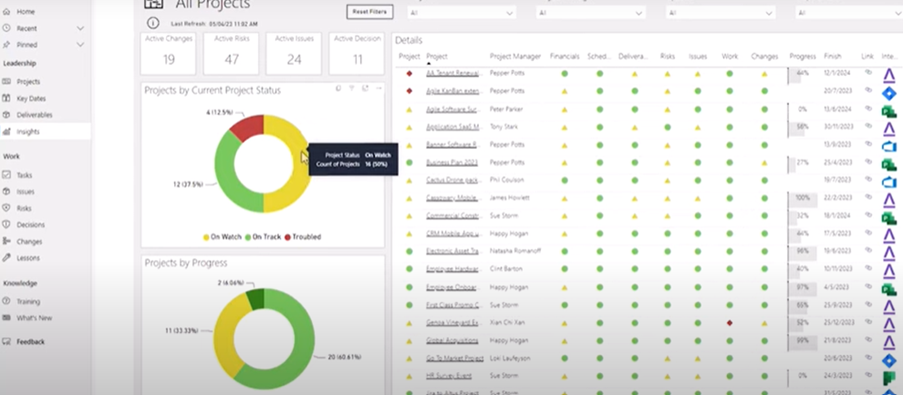Click the link eye icon for AA Tenant Renewal
The height and width of the screenshot is (395, 903).
click(x=868, y=73)
